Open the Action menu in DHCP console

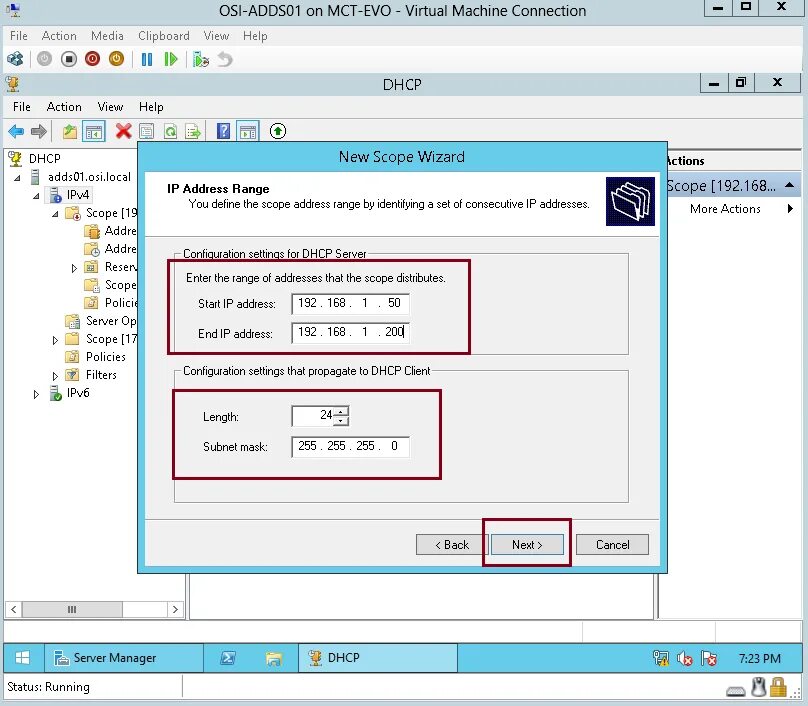pos(63,106)
